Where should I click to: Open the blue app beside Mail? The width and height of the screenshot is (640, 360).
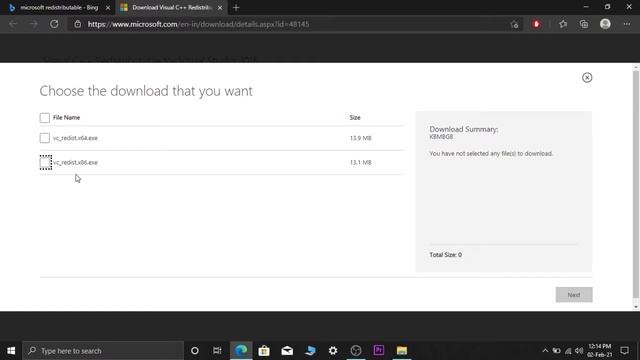(x=310, y=351)
